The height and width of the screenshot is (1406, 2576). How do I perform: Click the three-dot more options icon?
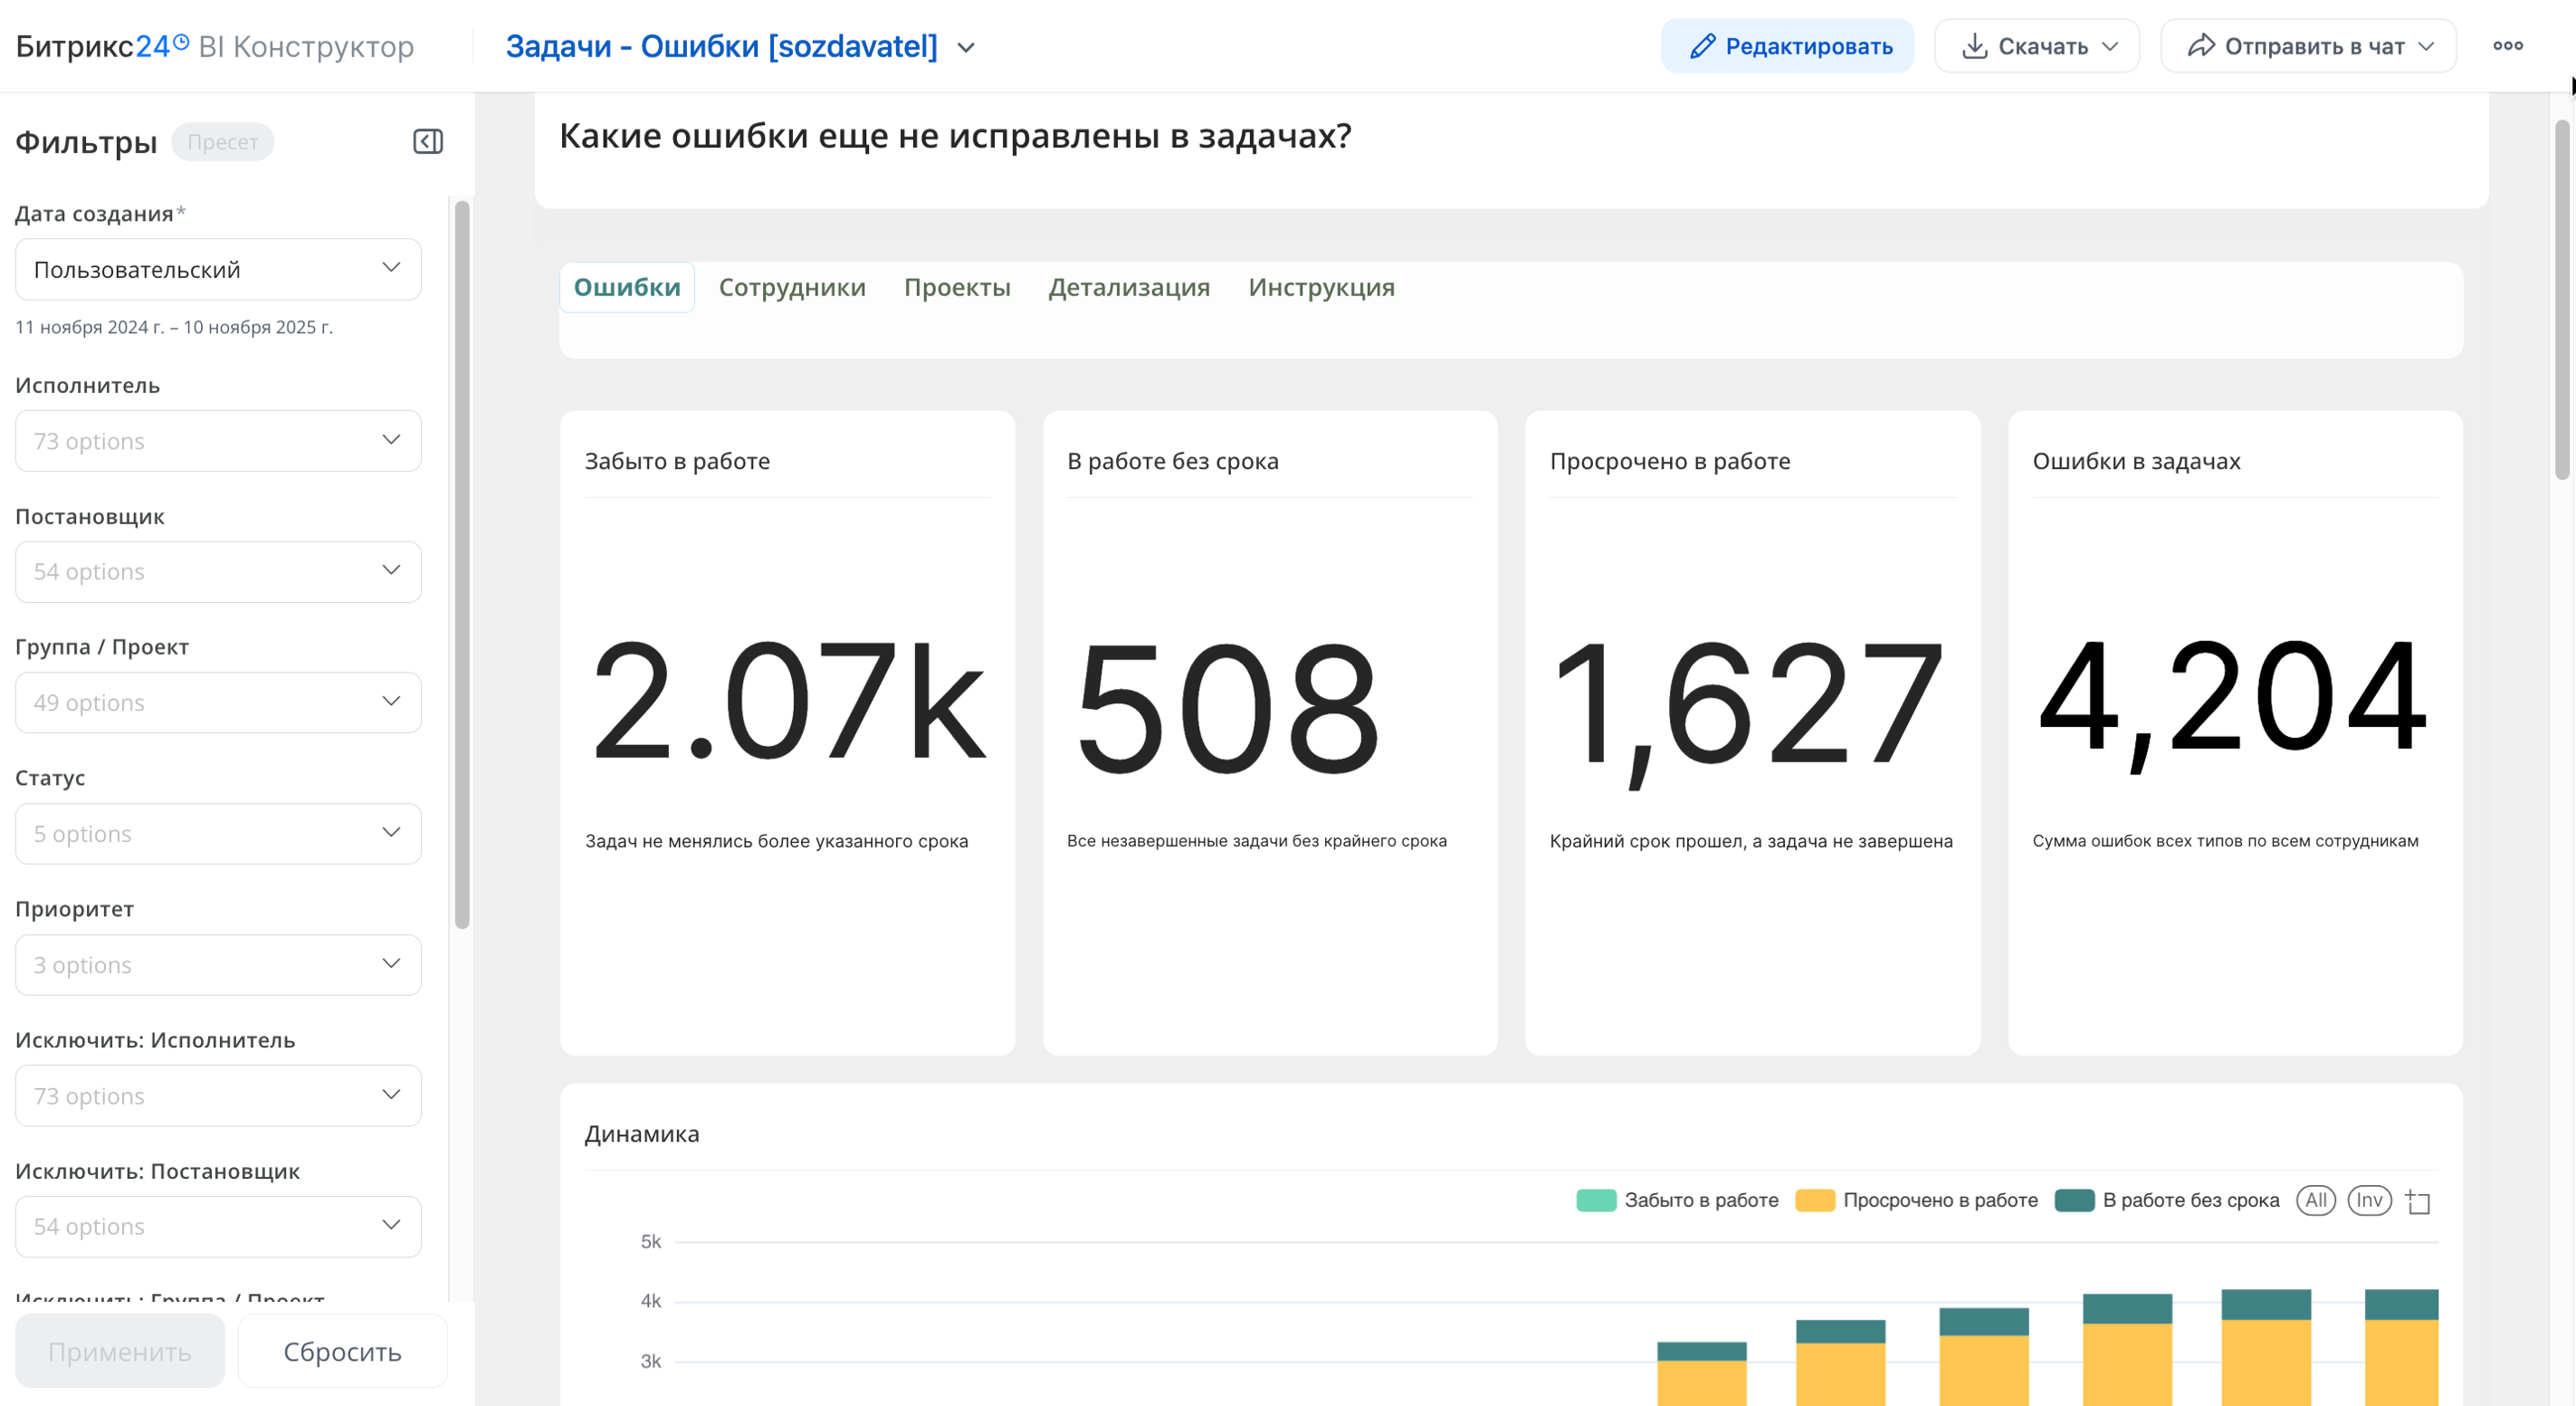2507,46
